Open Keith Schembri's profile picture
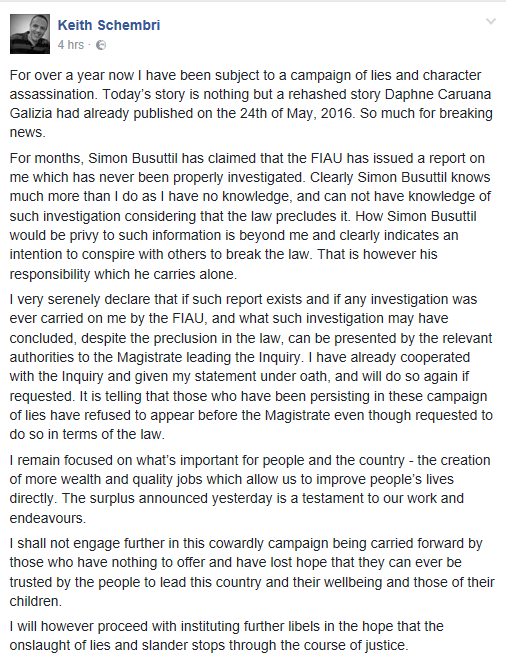The image size is (506, 660). point(30,34)
